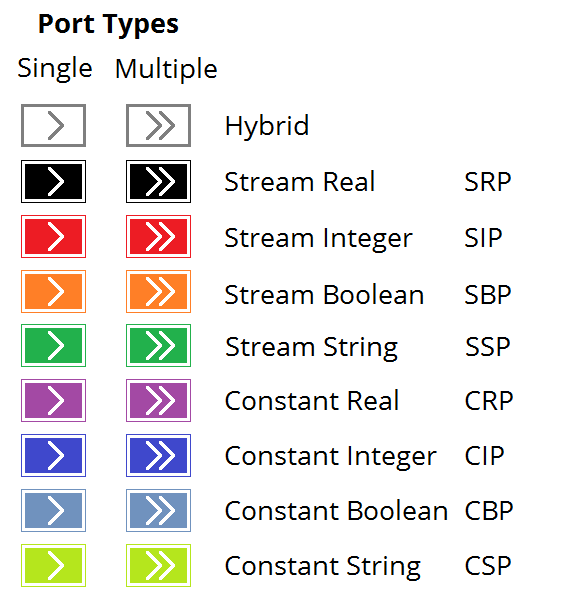The height and width of the screenshot is (611, 562).
Task: Click the green single Stream String port
Action: coord(53,345)
